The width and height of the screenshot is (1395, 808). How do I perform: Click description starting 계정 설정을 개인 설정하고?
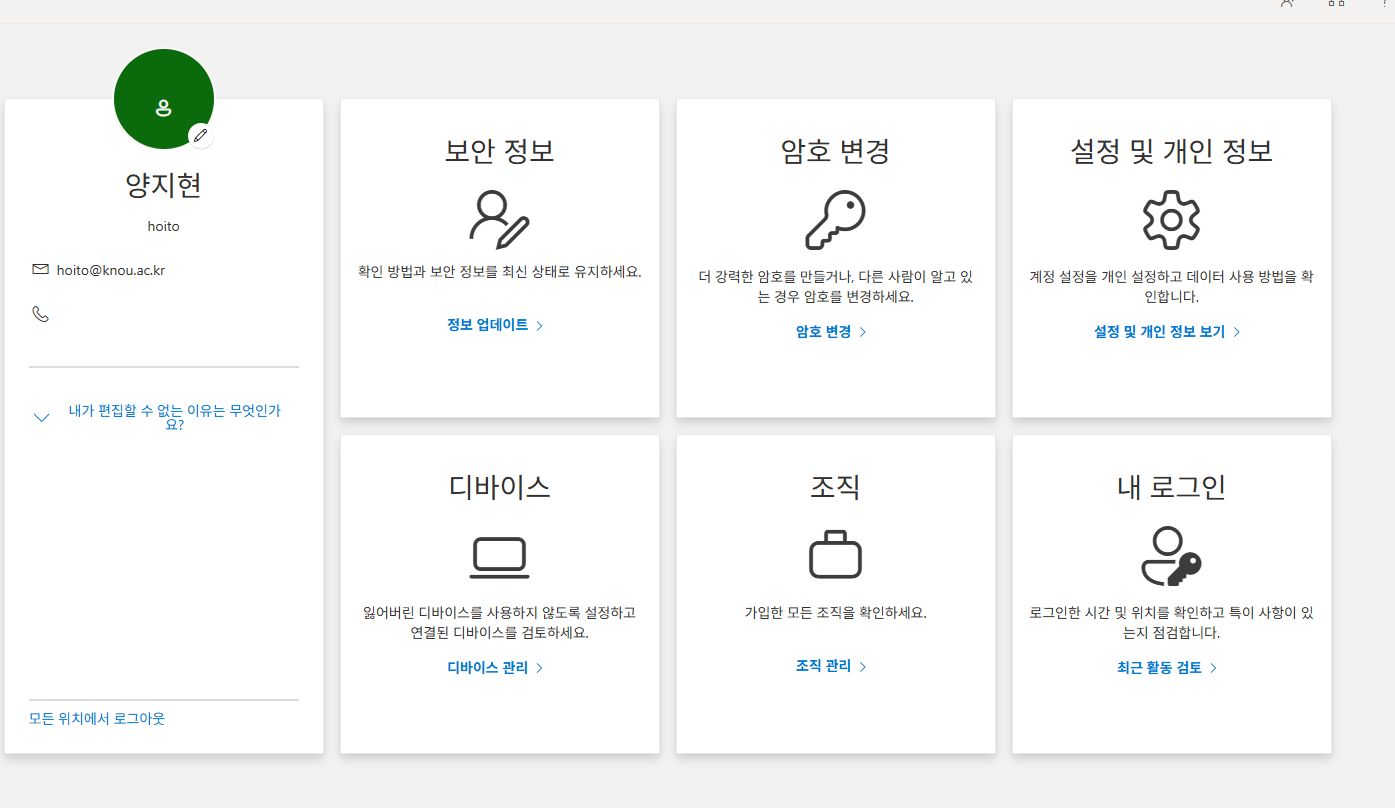tap(1171, 287)
